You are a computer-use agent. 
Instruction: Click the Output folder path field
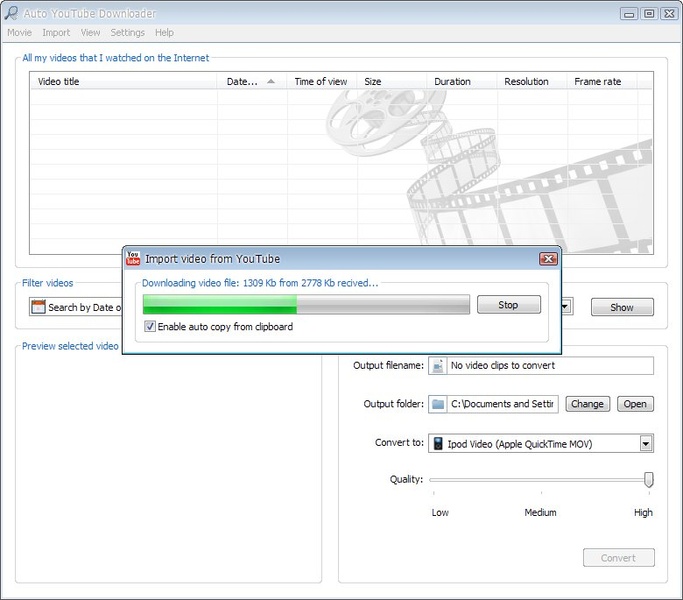point(503,404)
